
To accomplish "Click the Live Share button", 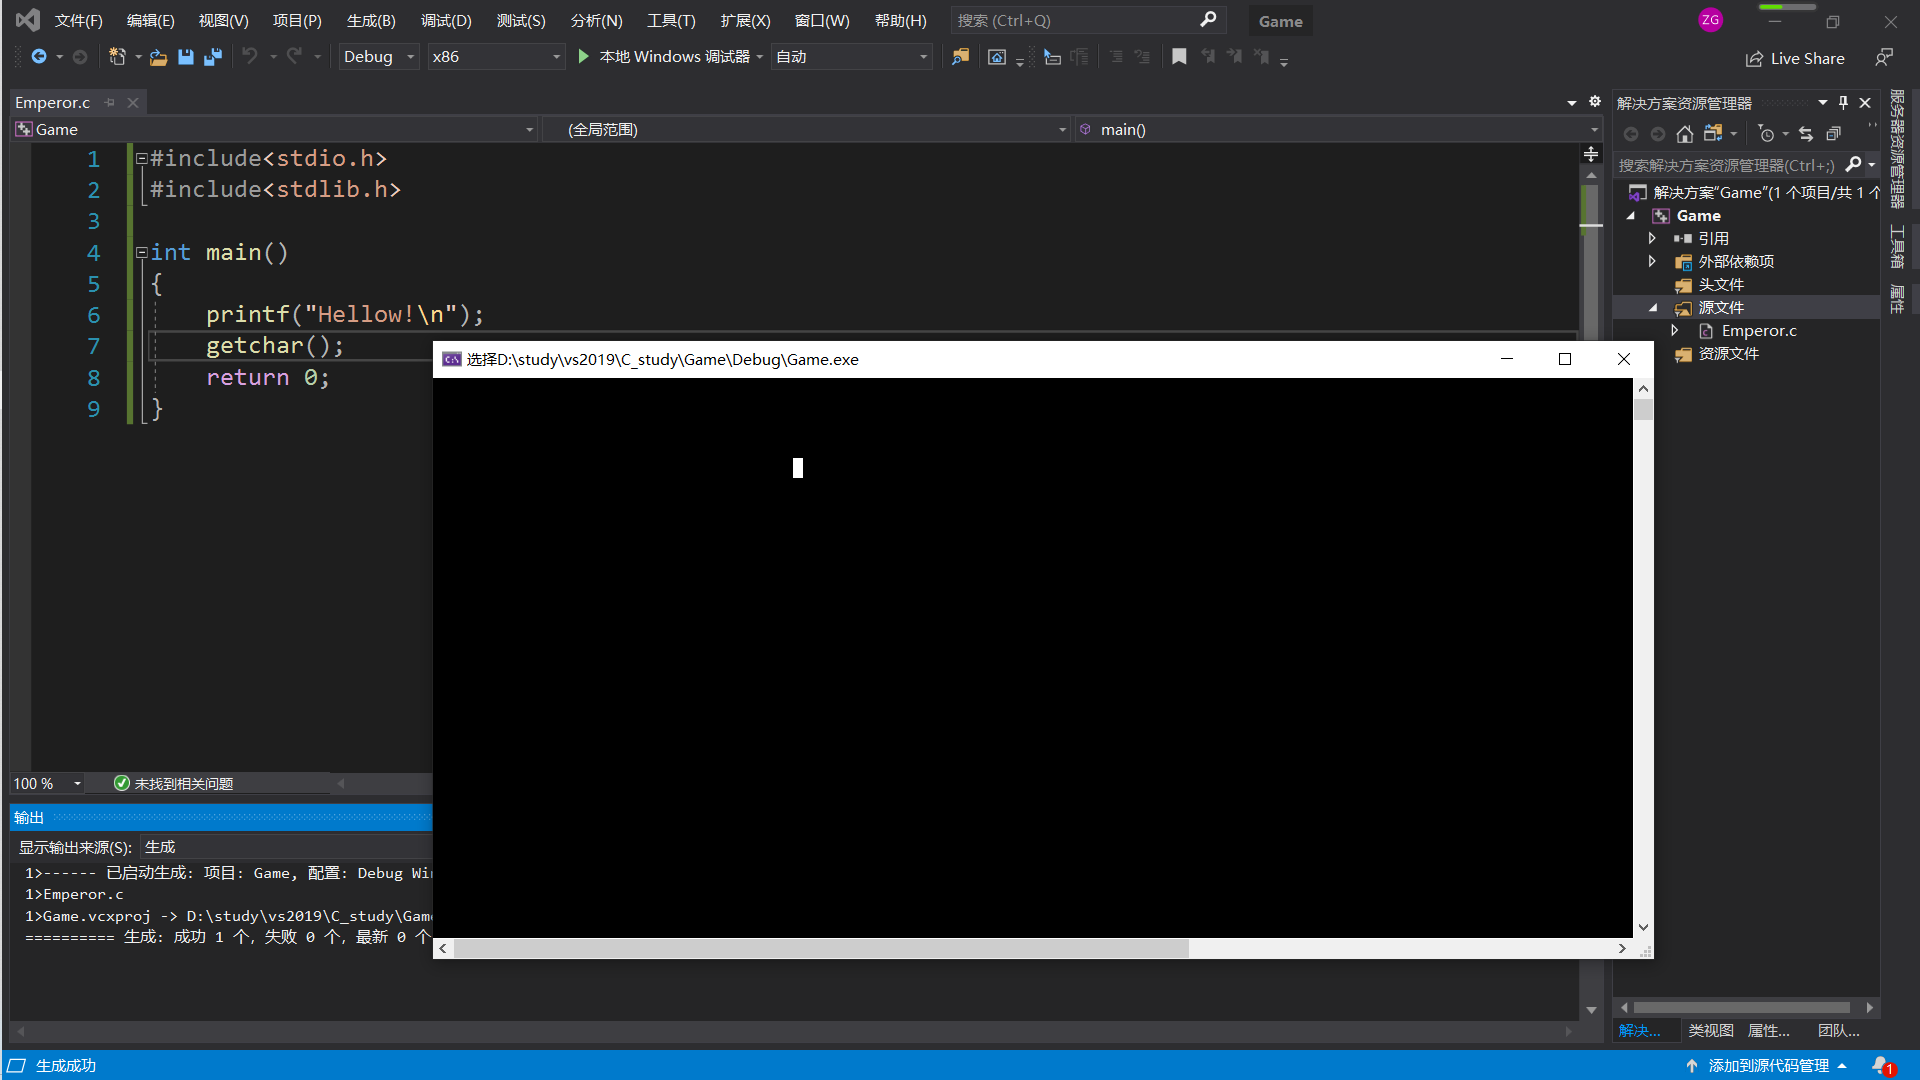I will (1795, 59).
